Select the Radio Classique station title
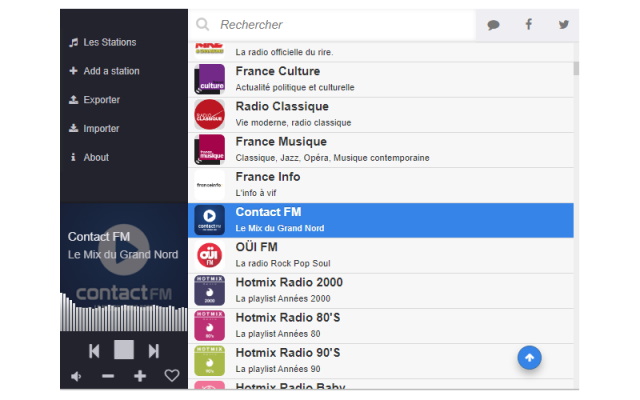640x400 pixels. (282, 107)
